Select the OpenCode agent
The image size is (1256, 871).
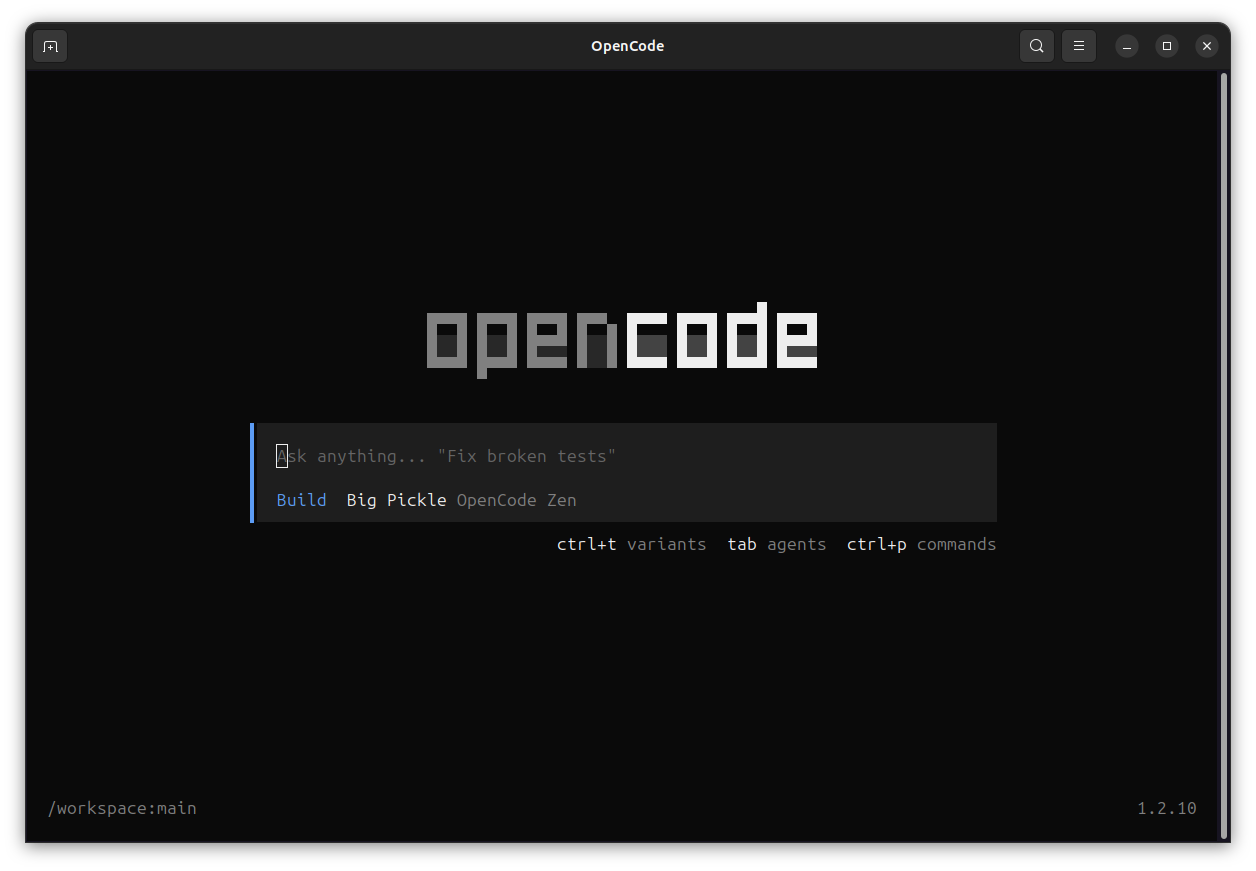click(x=496, y=500)
